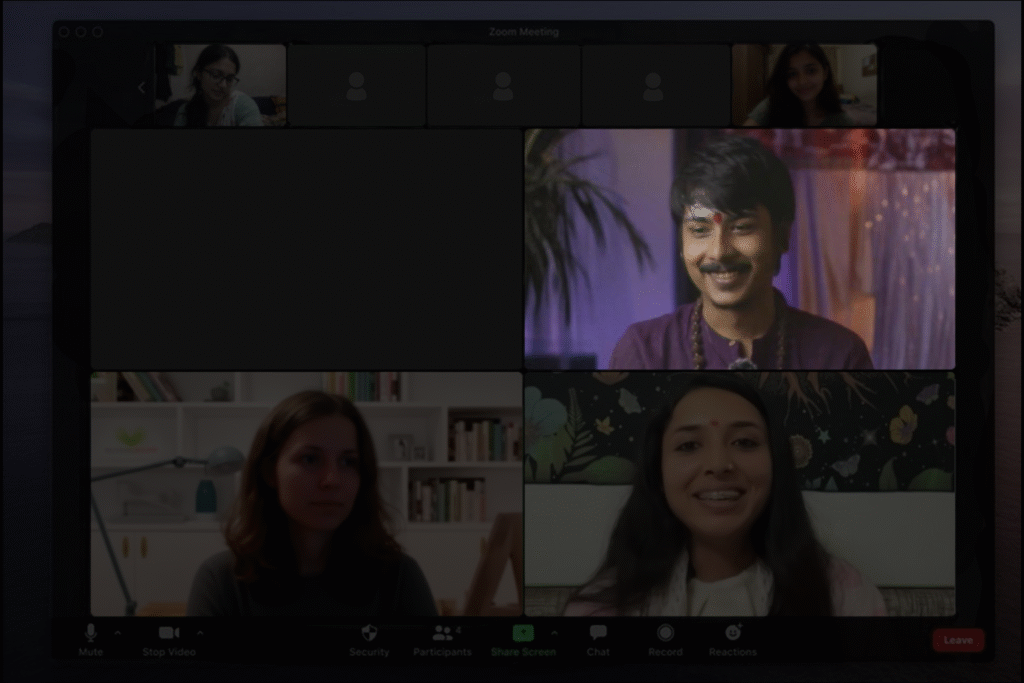Viewport: 1024px width, 683px height.
Task: Select thumbnail of woman wearing glasses
Action: tap(220, 85)
